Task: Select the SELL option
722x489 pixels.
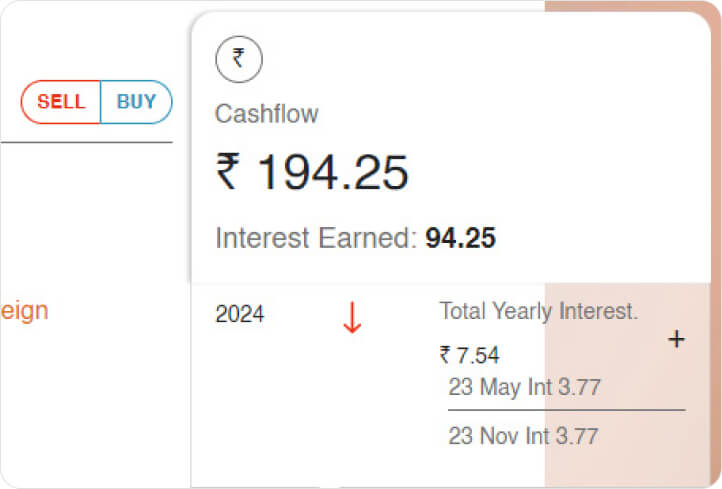Action: pyautogui.click(x=61, y=102)
